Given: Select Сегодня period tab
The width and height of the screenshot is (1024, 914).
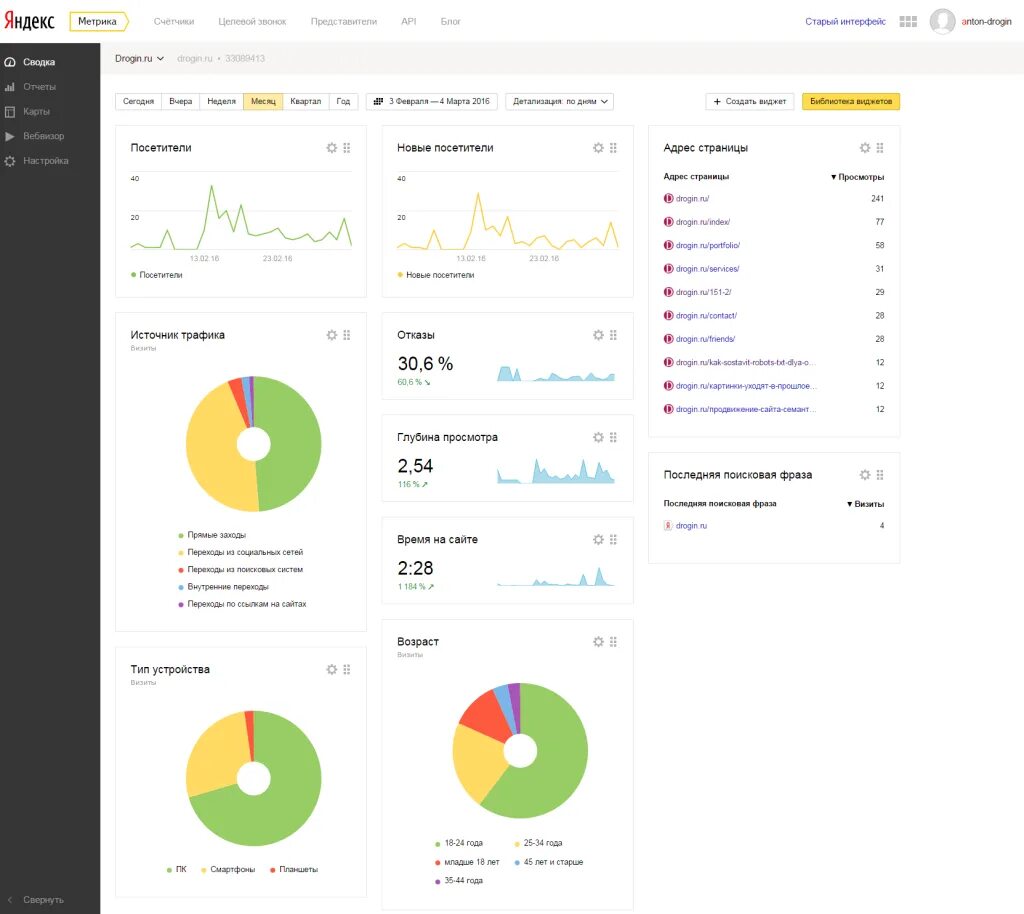Looking at the screenshot, I should pos(138,101).
